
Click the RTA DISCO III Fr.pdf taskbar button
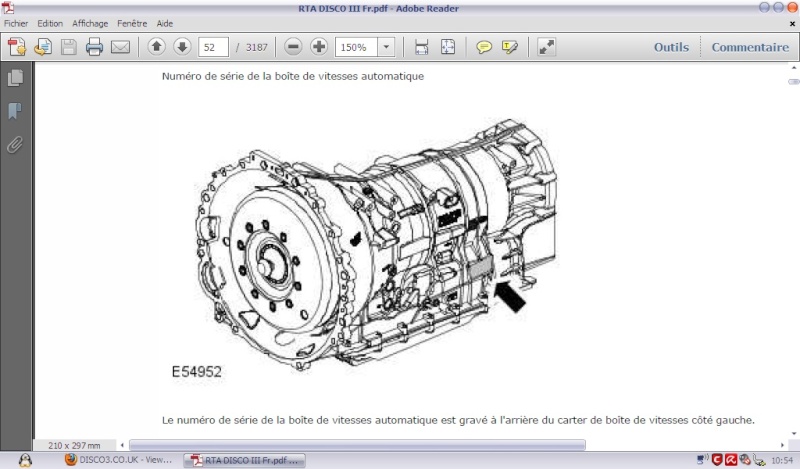click(244, 460)
